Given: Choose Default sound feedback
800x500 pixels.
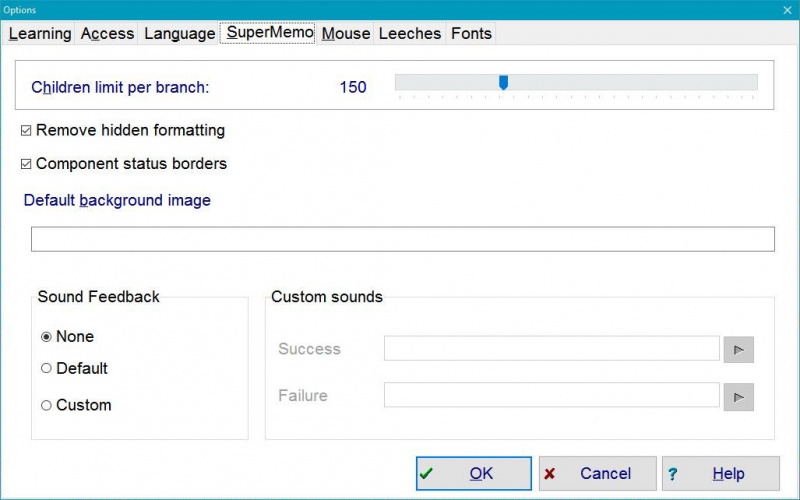Looking at the screenshot, I should pyautogui.click(x=46, y=368).
